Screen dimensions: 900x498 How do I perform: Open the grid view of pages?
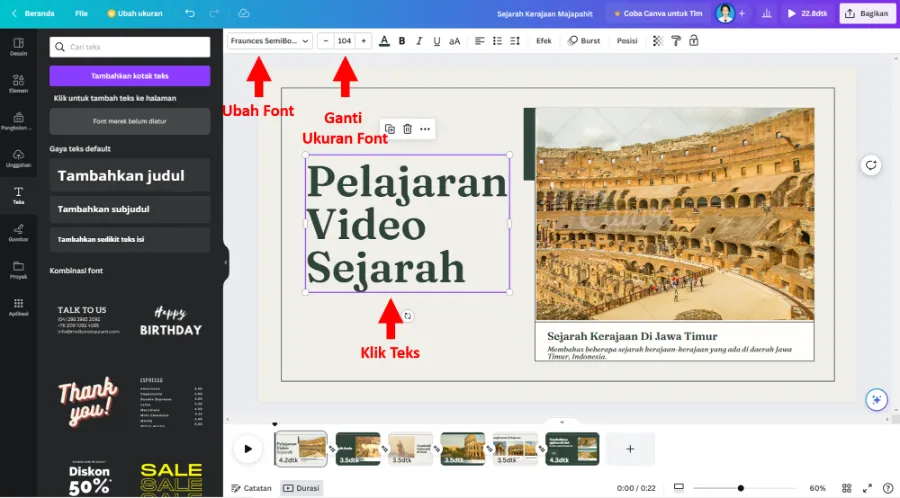click(x=847, y=488)
